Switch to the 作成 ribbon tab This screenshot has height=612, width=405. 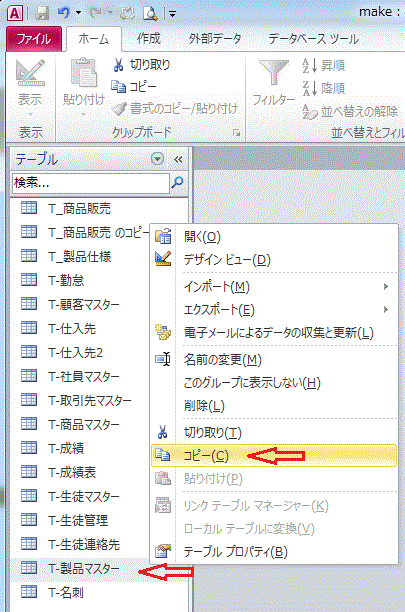coord(149,39)
